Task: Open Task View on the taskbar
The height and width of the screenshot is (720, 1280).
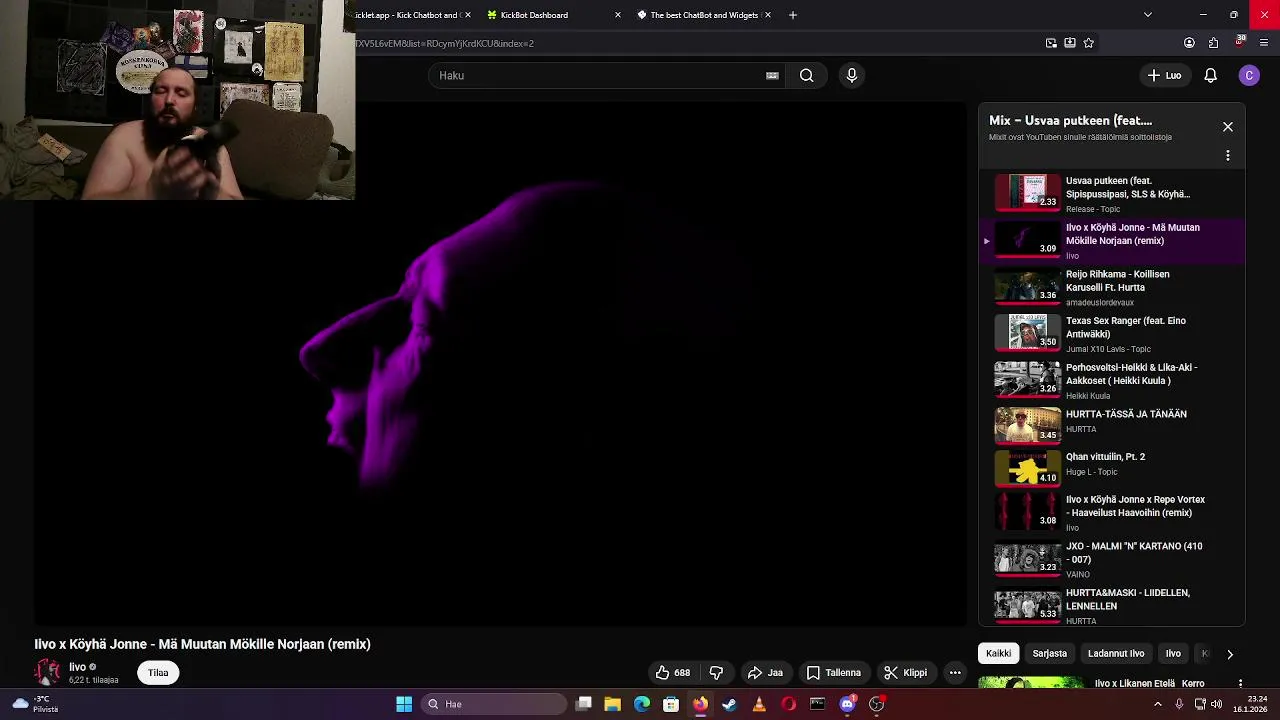Action: pyautogui.click(x=584, y=704)
